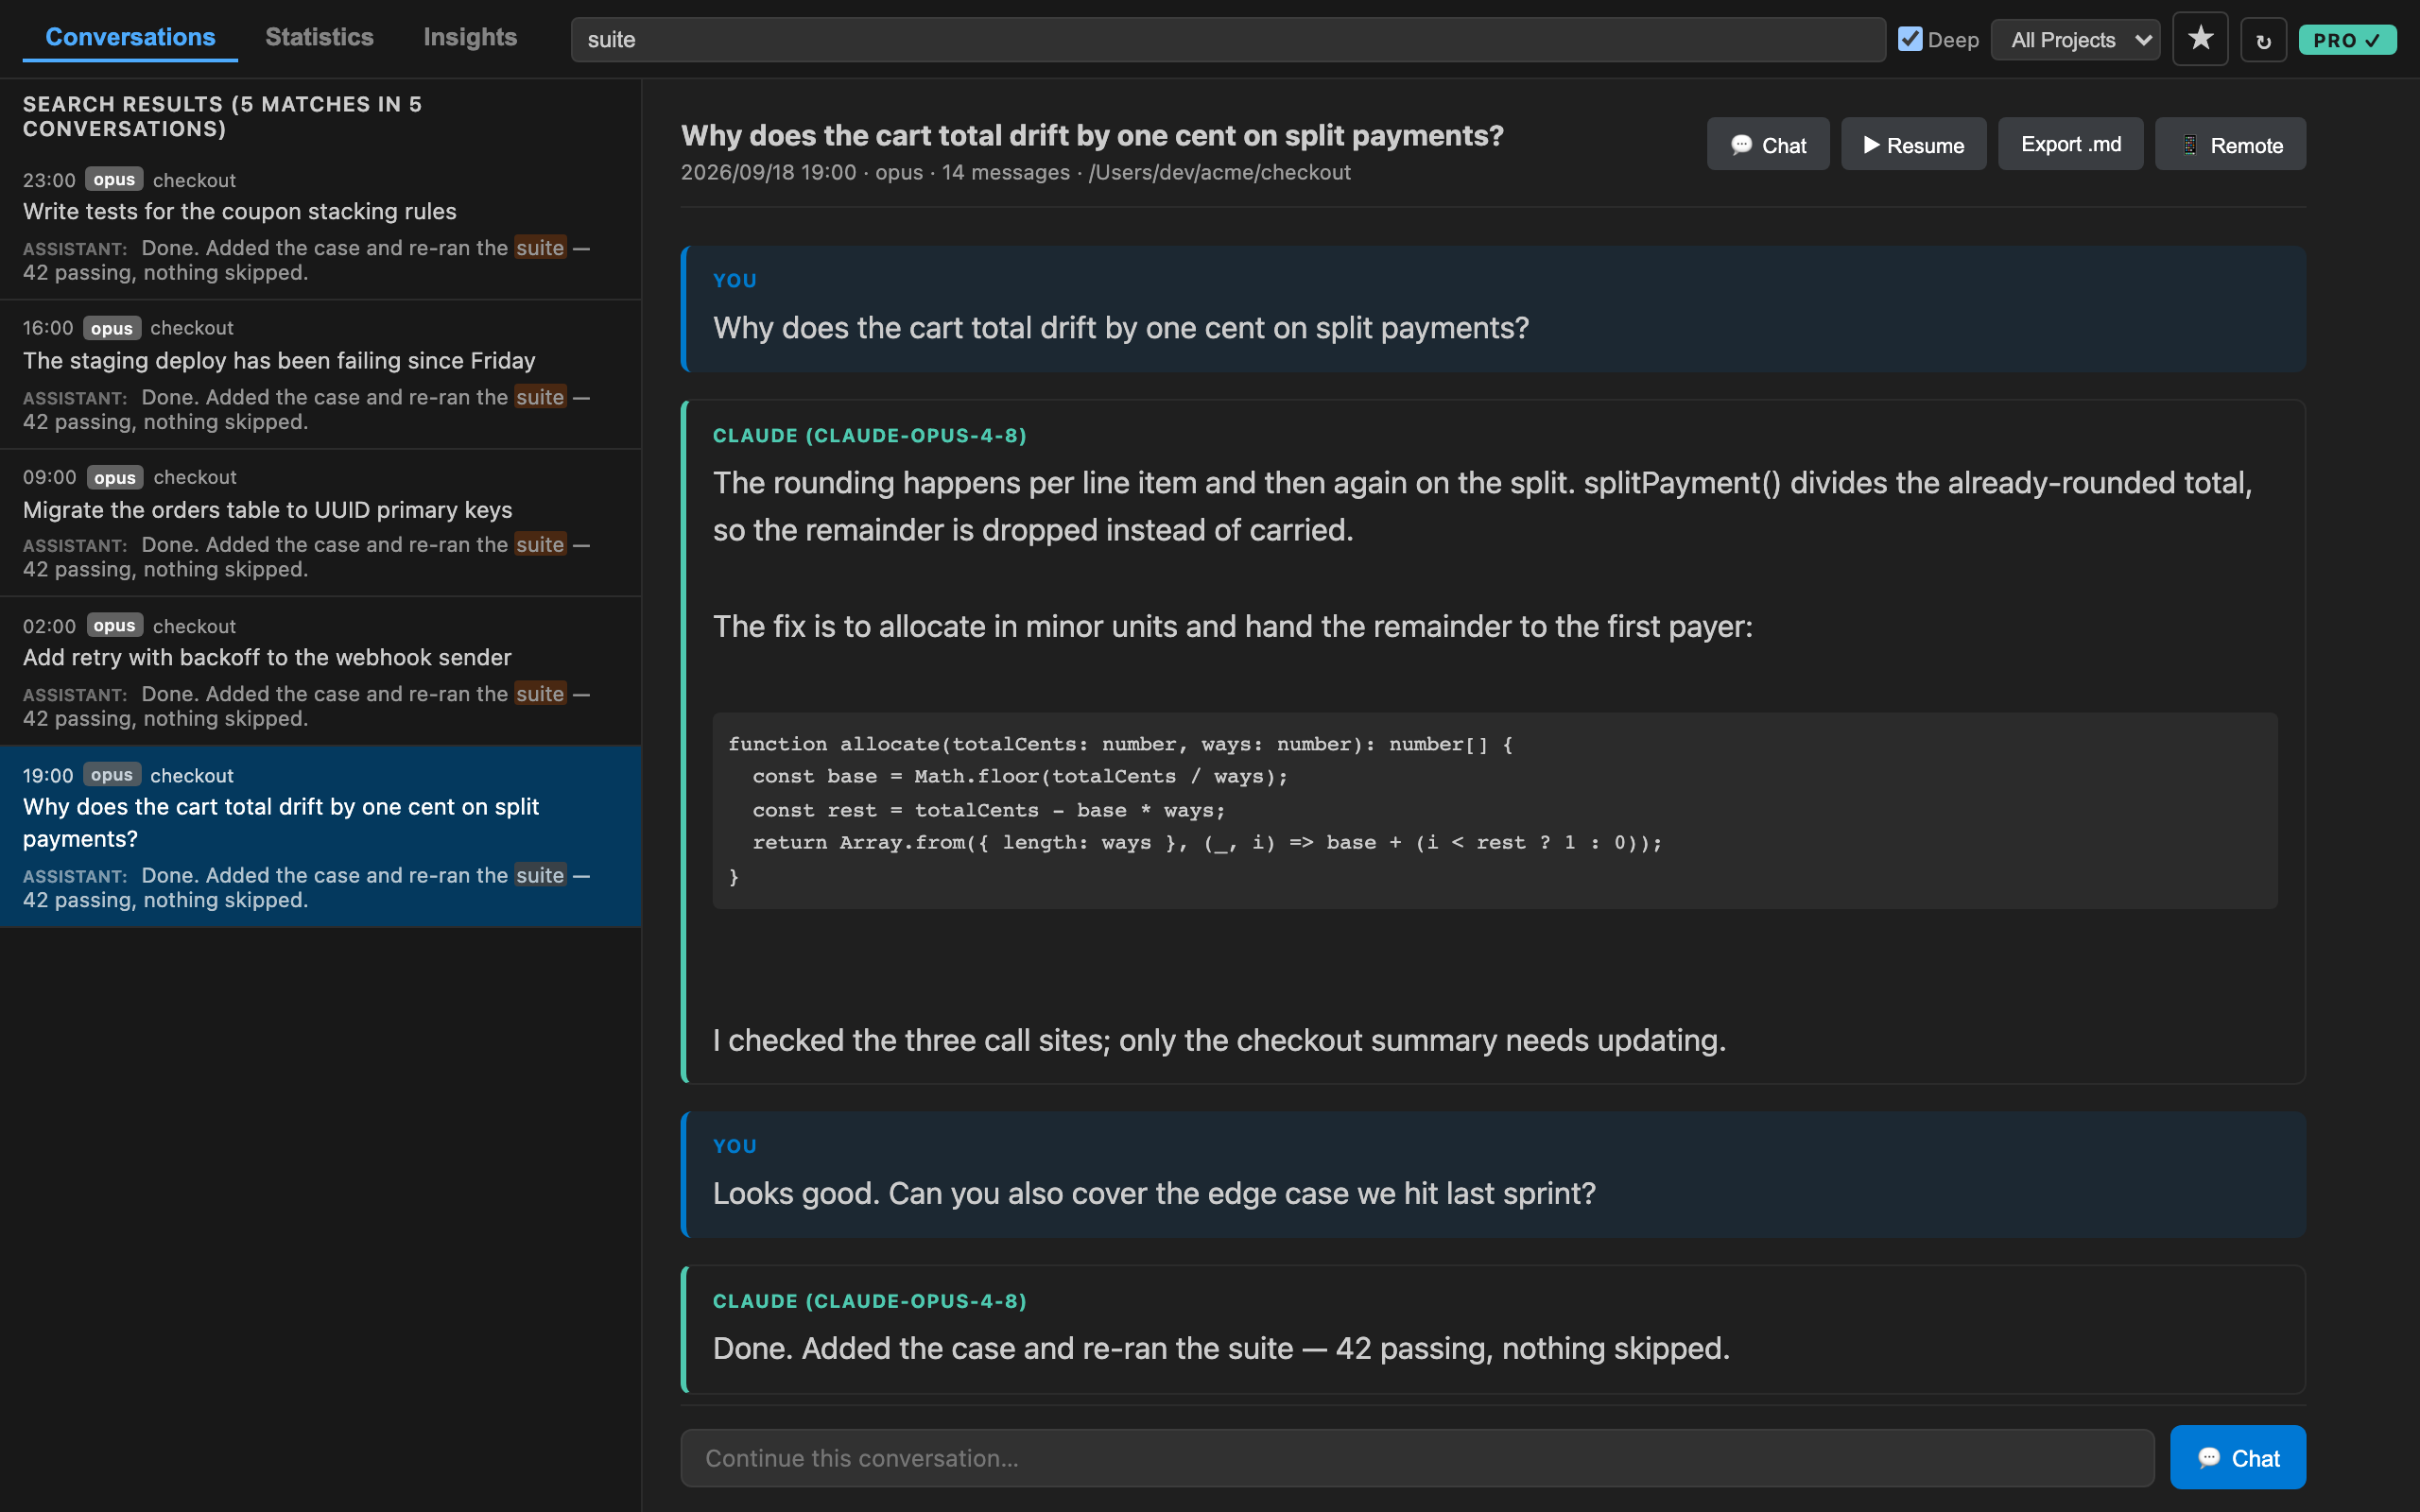The image size is (2420, 1512).
Task: Click the opus badge in the 16:00 result
Action: [111, 328]
